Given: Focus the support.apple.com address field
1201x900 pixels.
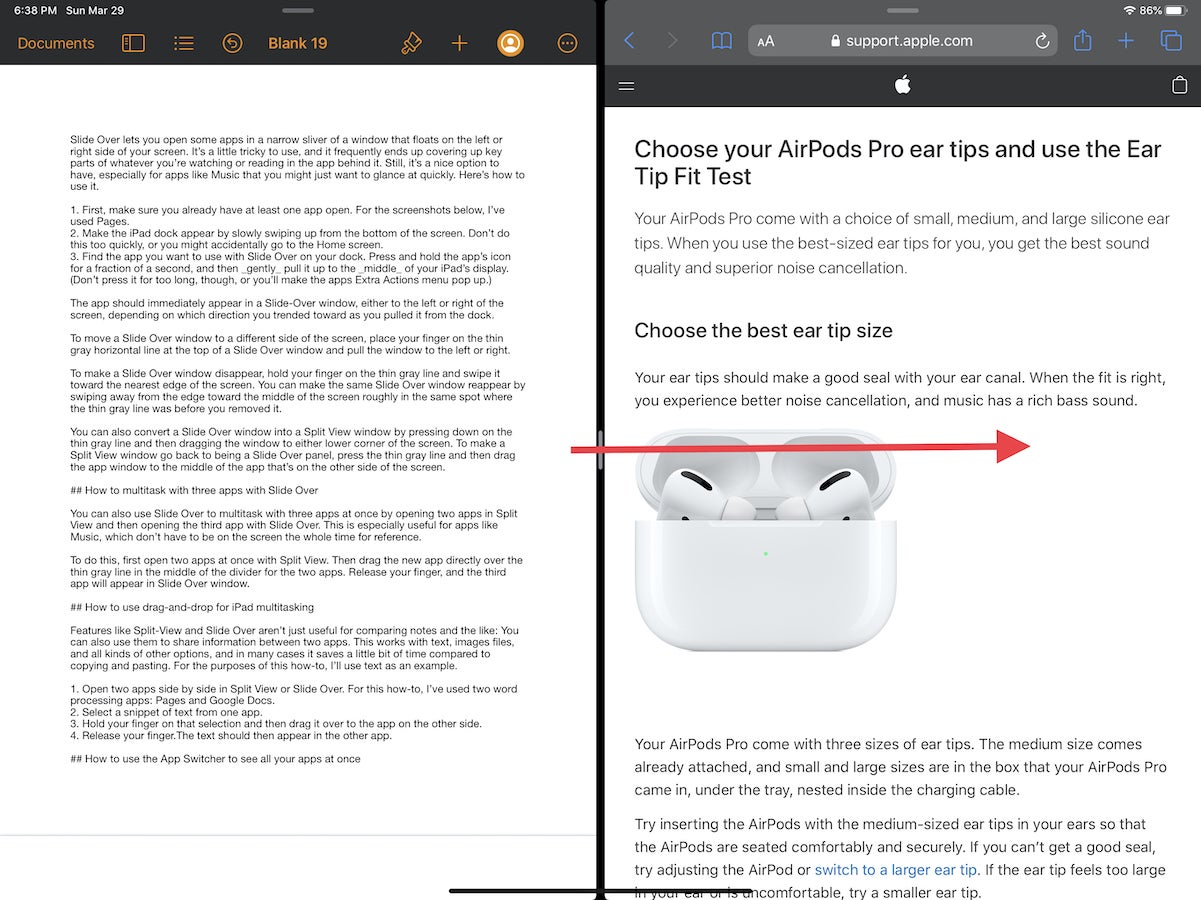Looking at the screenshot, I should (x=903, y=41).
